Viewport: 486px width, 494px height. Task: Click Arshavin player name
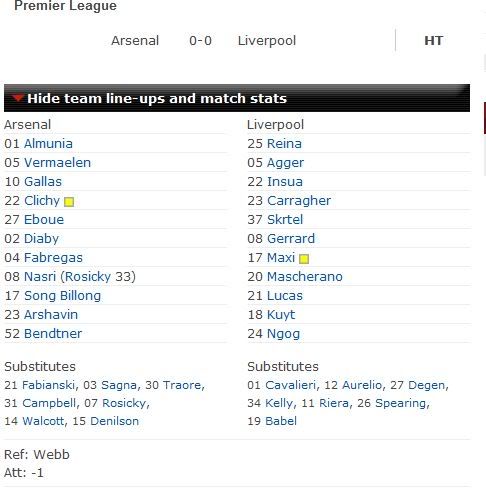pyautogui.click(x=51, y=315)
